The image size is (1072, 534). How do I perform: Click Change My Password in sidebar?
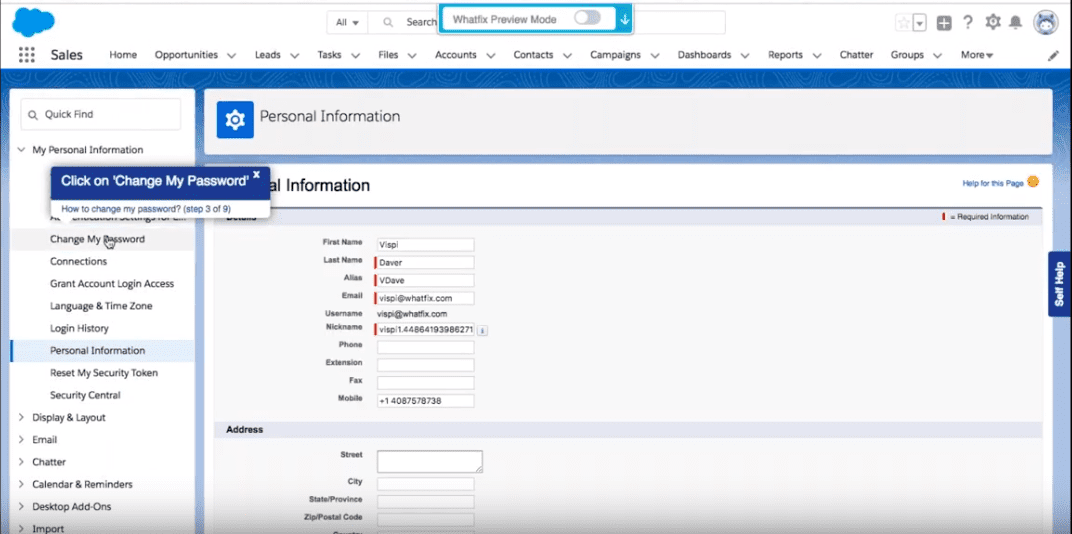click(97, 239)
